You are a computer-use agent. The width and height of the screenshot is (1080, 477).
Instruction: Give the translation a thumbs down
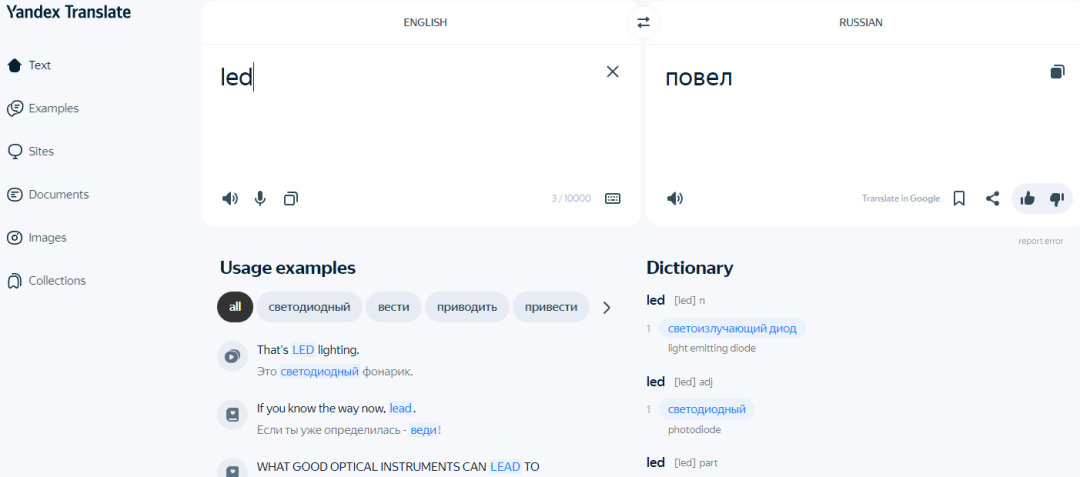pos(1057,199)
